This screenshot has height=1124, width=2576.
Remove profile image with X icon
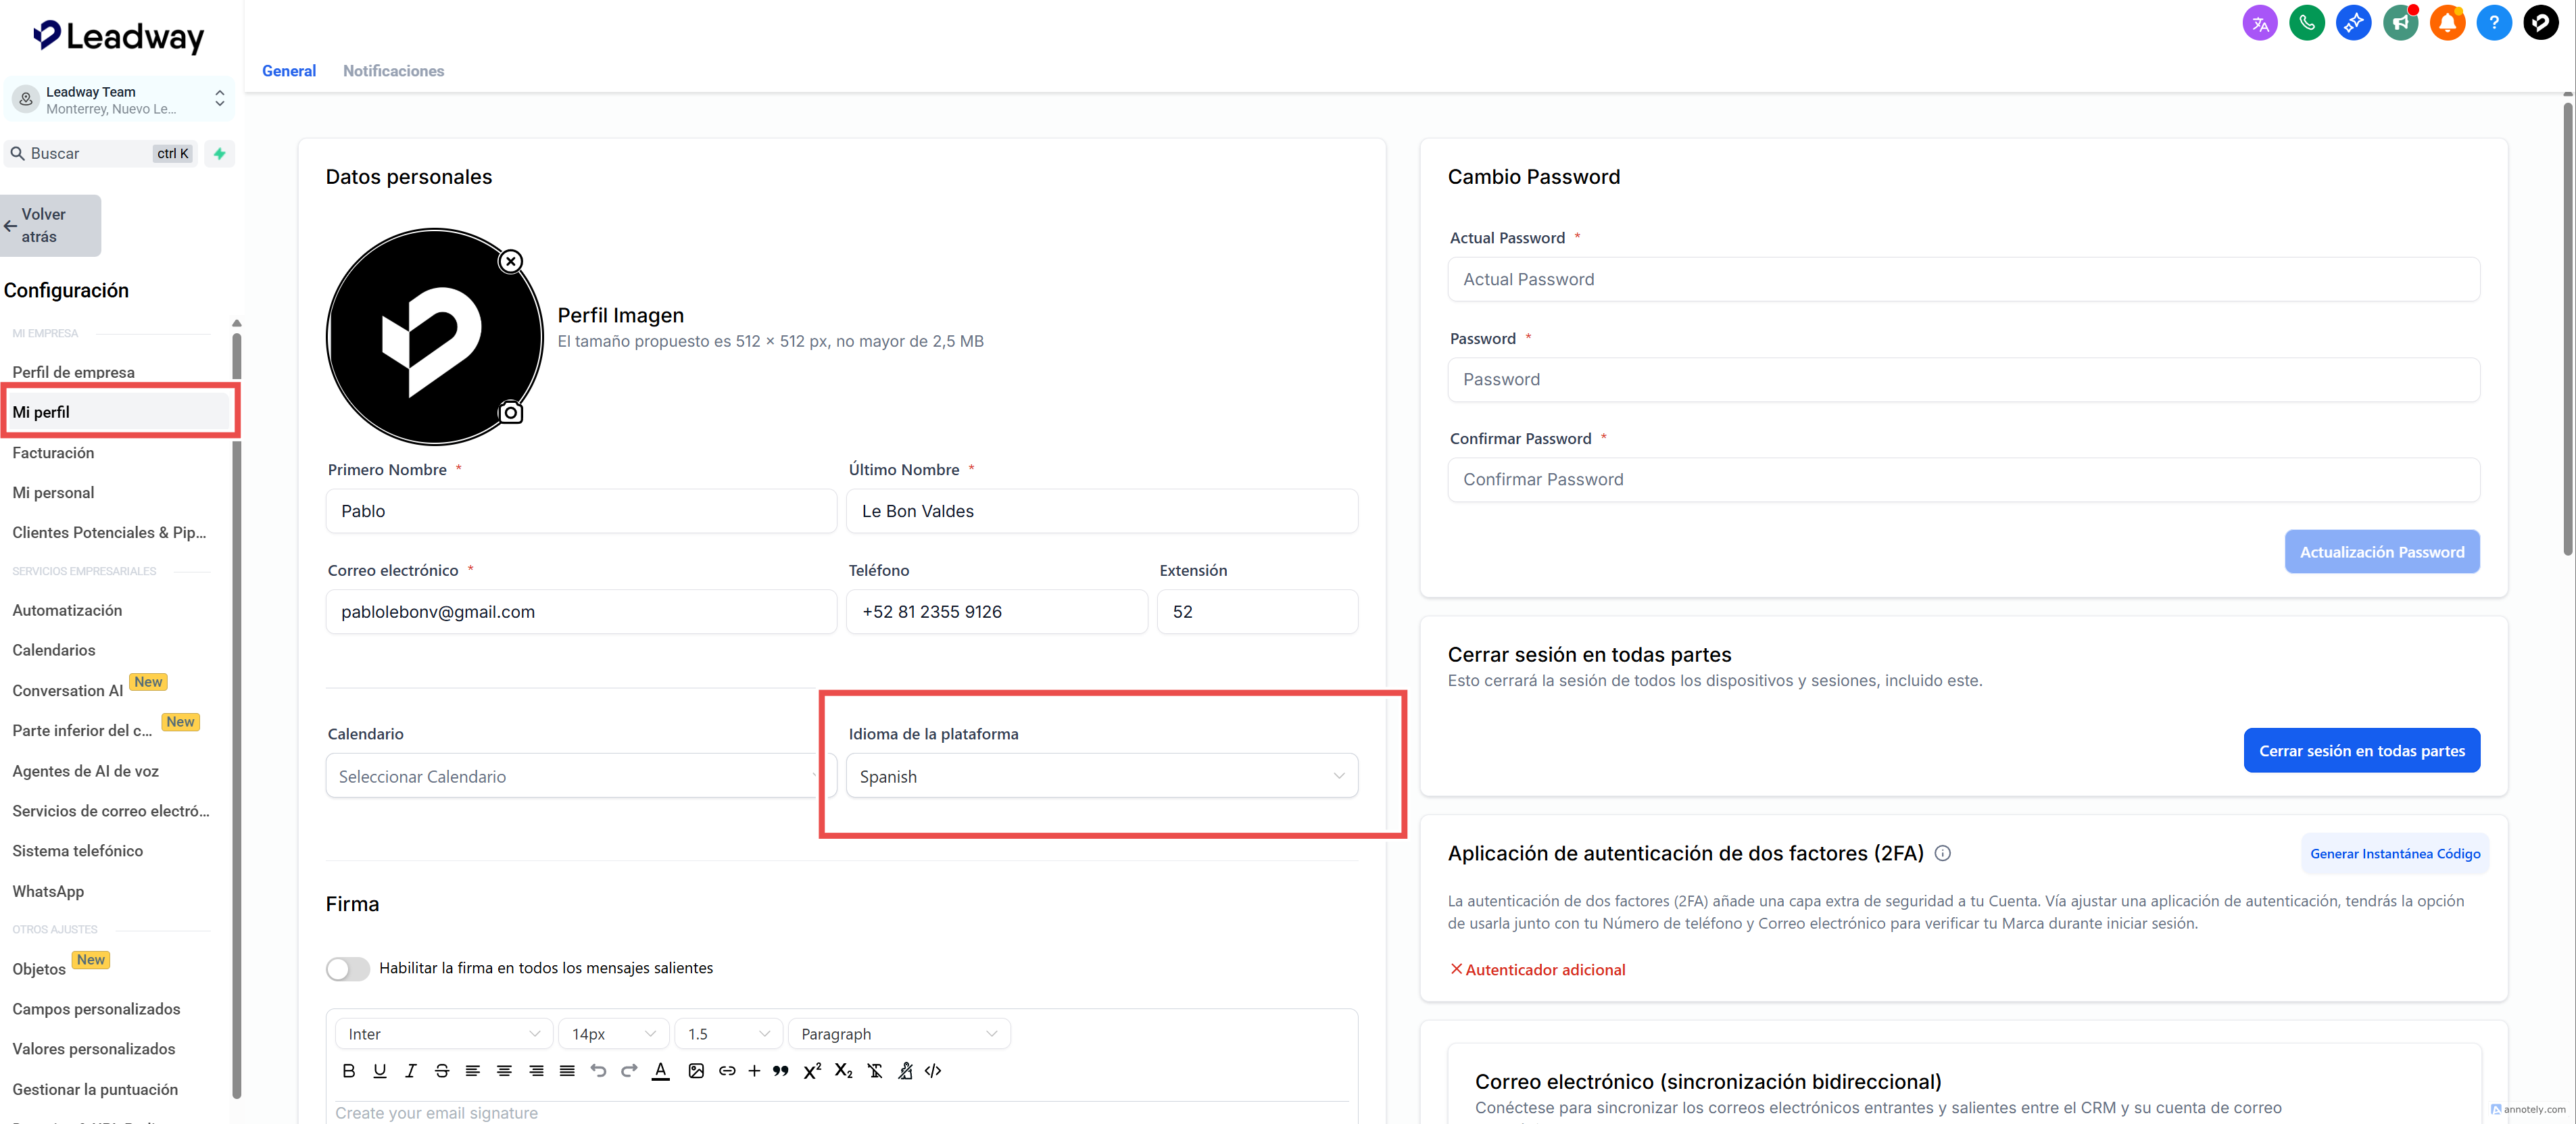pos(511,261)
